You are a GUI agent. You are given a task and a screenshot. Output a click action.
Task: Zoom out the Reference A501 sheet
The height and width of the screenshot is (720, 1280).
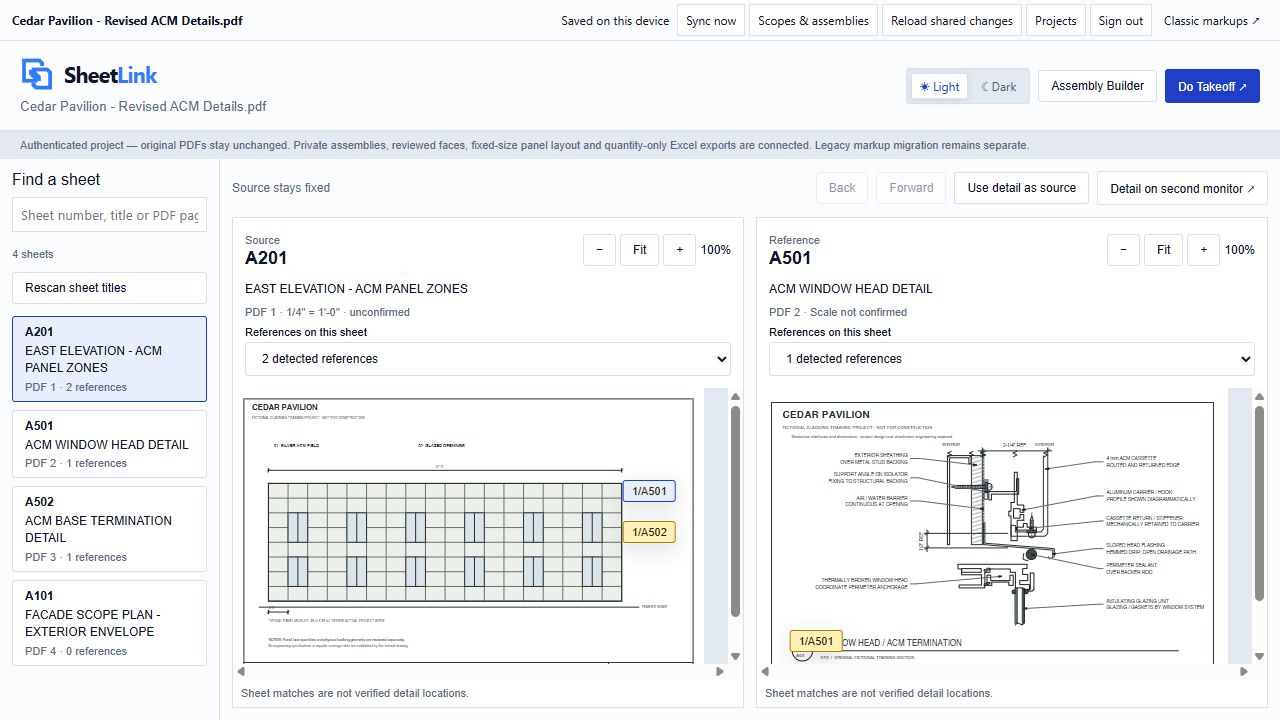pos(1123,250)
